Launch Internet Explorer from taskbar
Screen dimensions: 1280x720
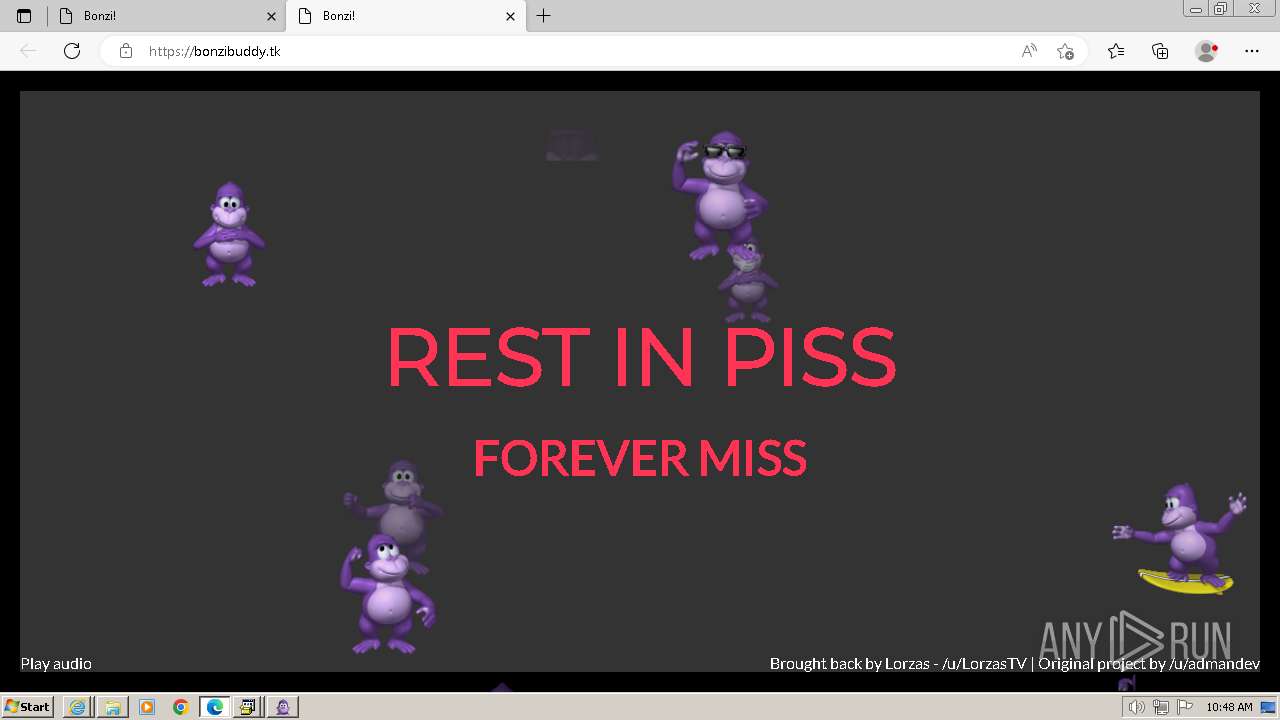point(77,707)
